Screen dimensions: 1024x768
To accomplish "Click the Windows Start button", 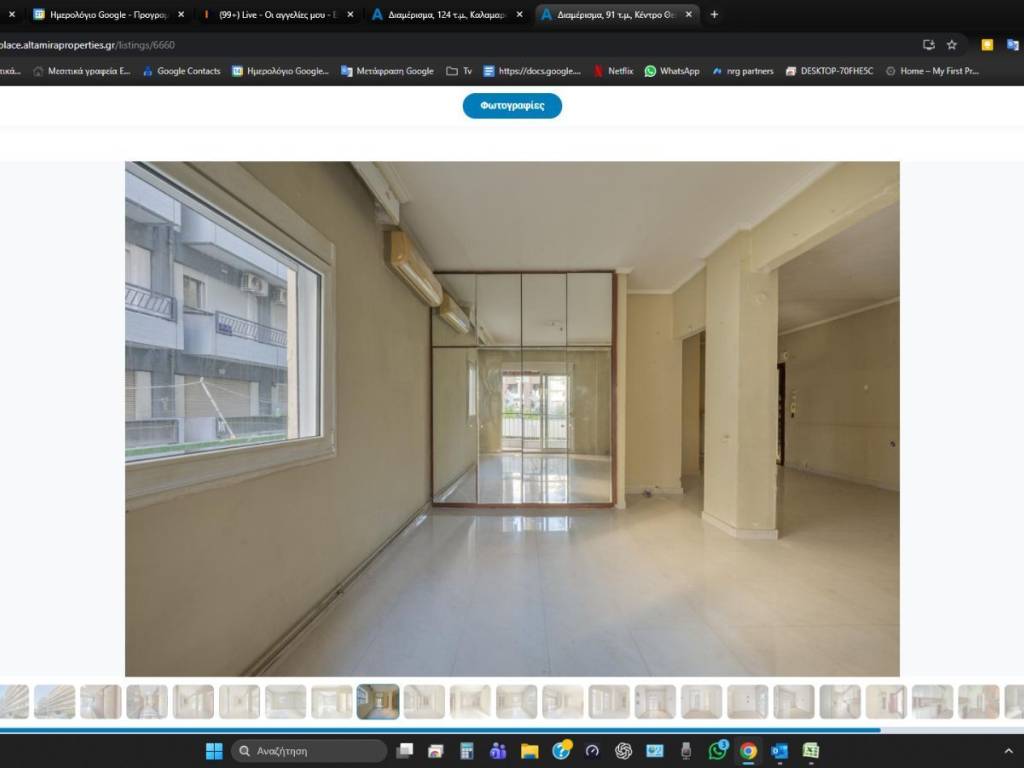I will coord(214,751).
